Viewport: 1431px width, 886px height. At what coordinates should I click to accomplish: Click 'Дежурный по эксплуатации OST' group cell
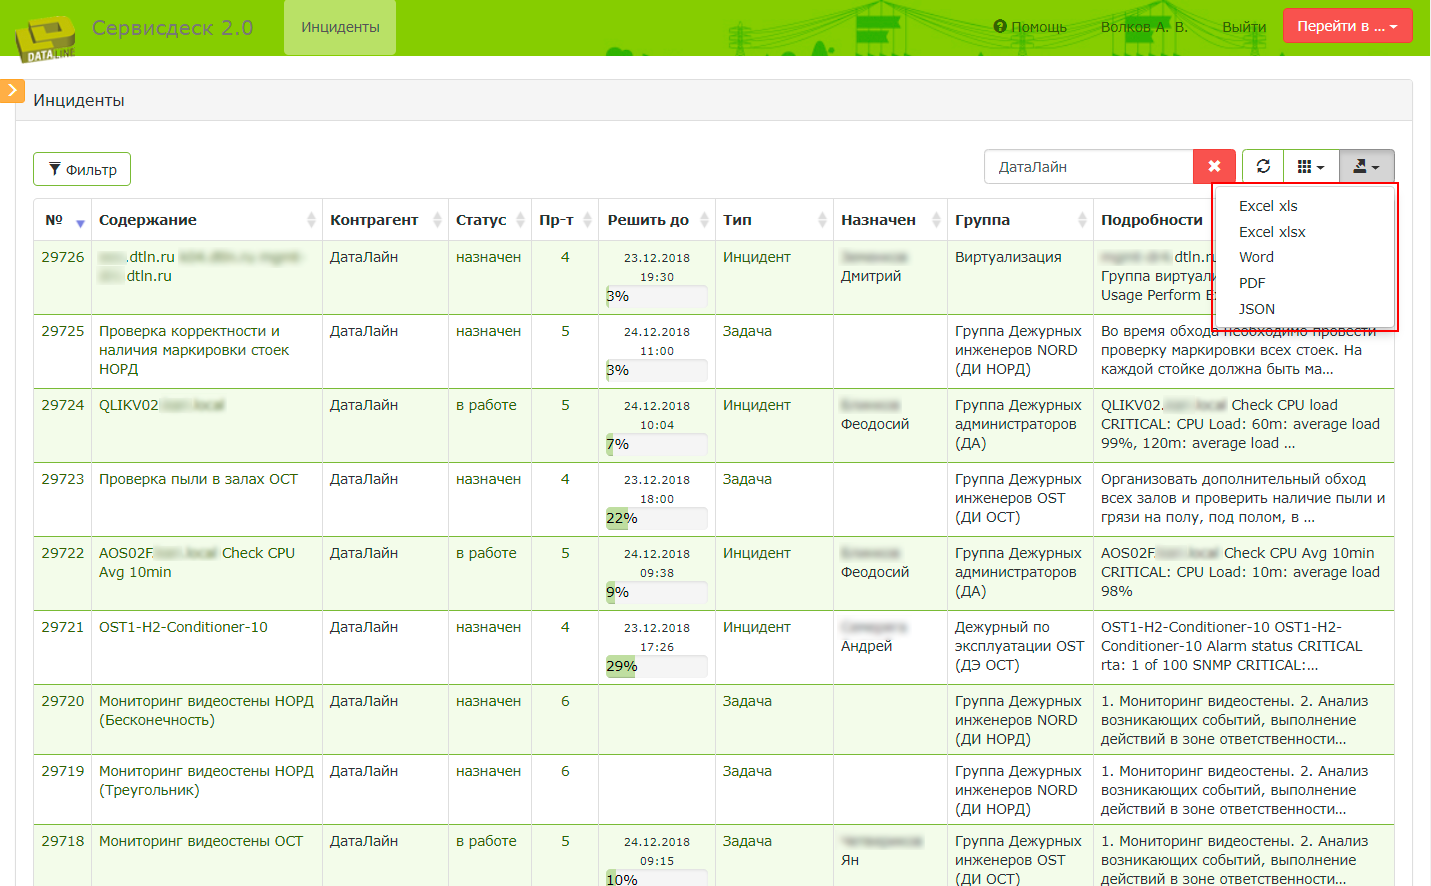[x=1019, y=646]
